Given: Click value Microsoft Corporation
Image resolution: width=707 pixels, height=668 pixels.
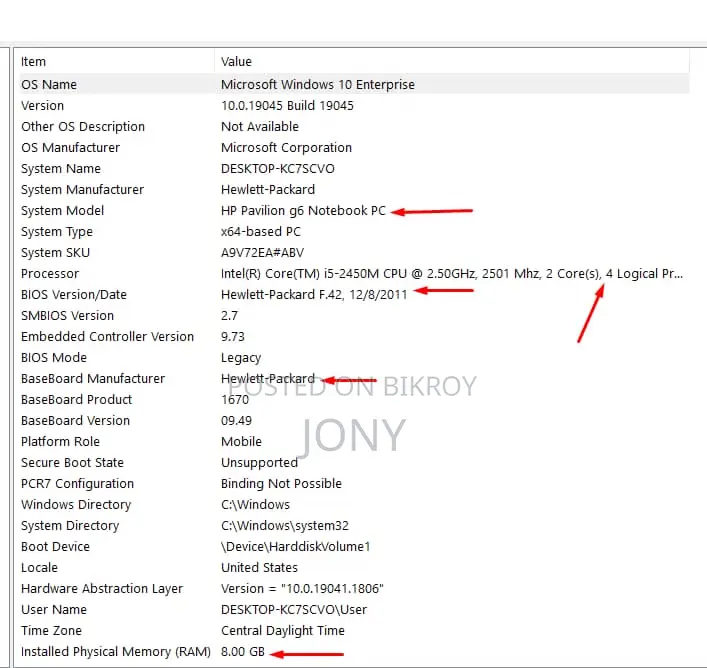Looking at the screenshot, I should point(286,148).
